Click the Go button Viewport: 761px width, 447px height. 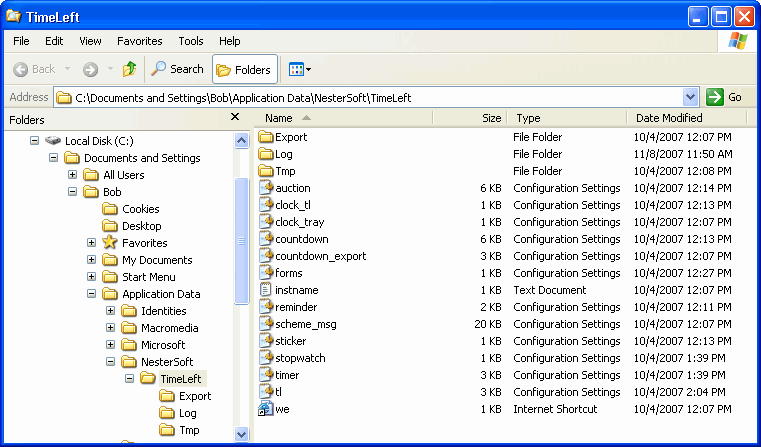[725, 98]
